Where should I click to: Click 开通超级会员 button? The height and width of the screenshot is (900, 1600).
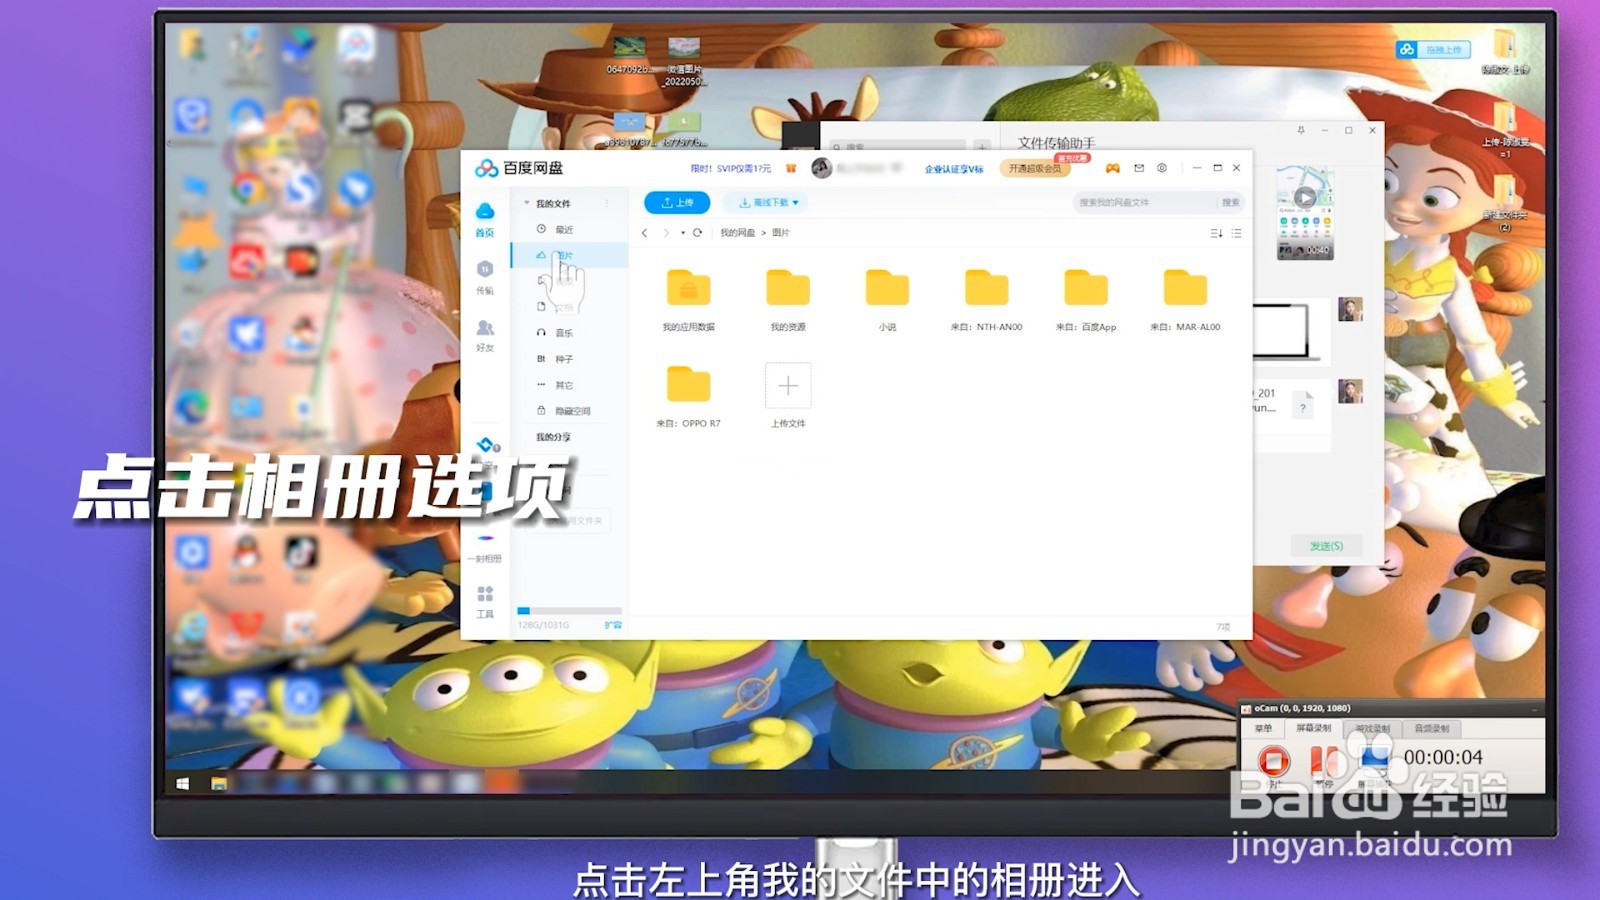coord(1035,168)
